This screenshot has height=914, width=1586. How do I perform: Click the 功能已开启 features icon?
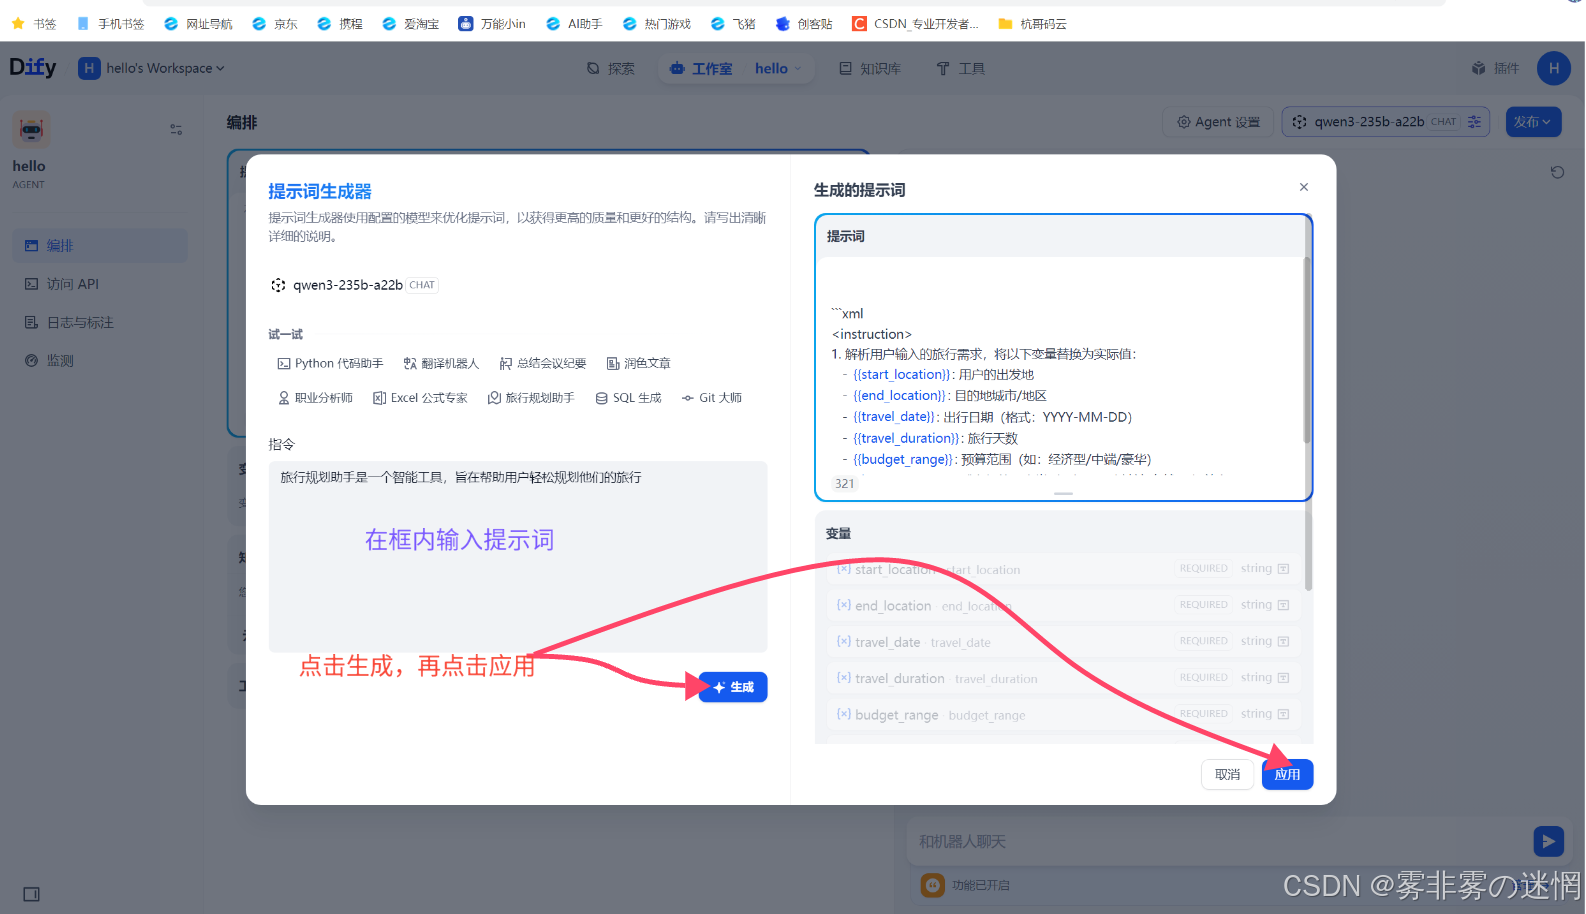pyautogui.click(x=932, y=885)
